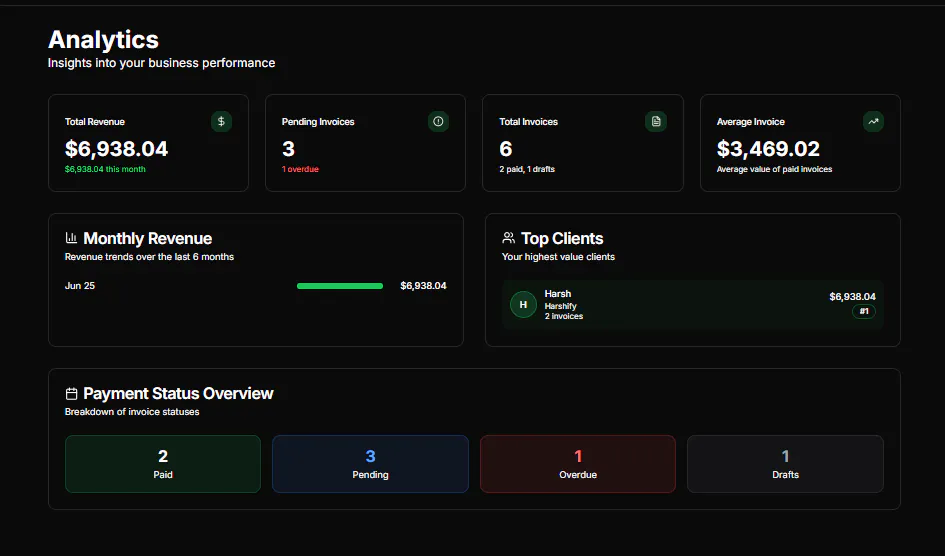The height and width of the screenshot is (556, 945).
Task: Click the '2 invoices' text under Harshify
Action: point(564,316)
